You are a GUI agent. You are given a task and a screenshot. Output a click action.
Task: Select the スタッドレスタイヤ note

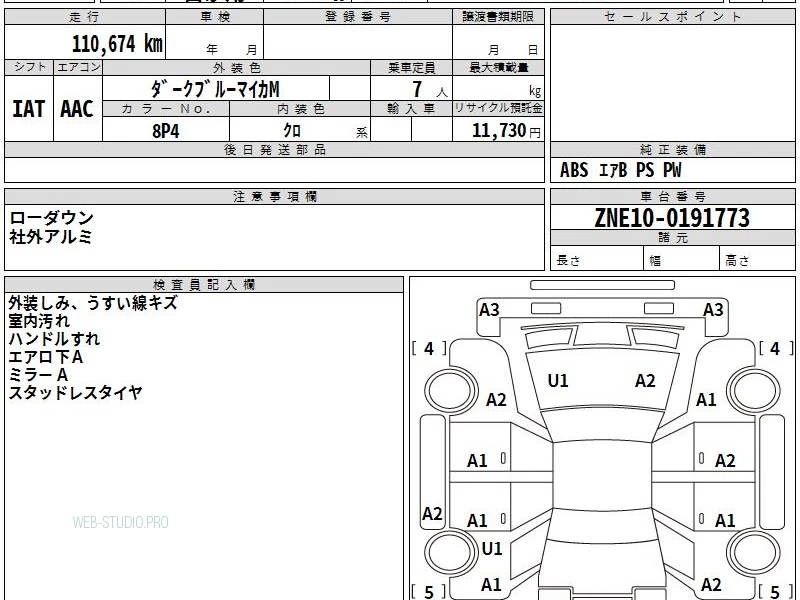75,393
